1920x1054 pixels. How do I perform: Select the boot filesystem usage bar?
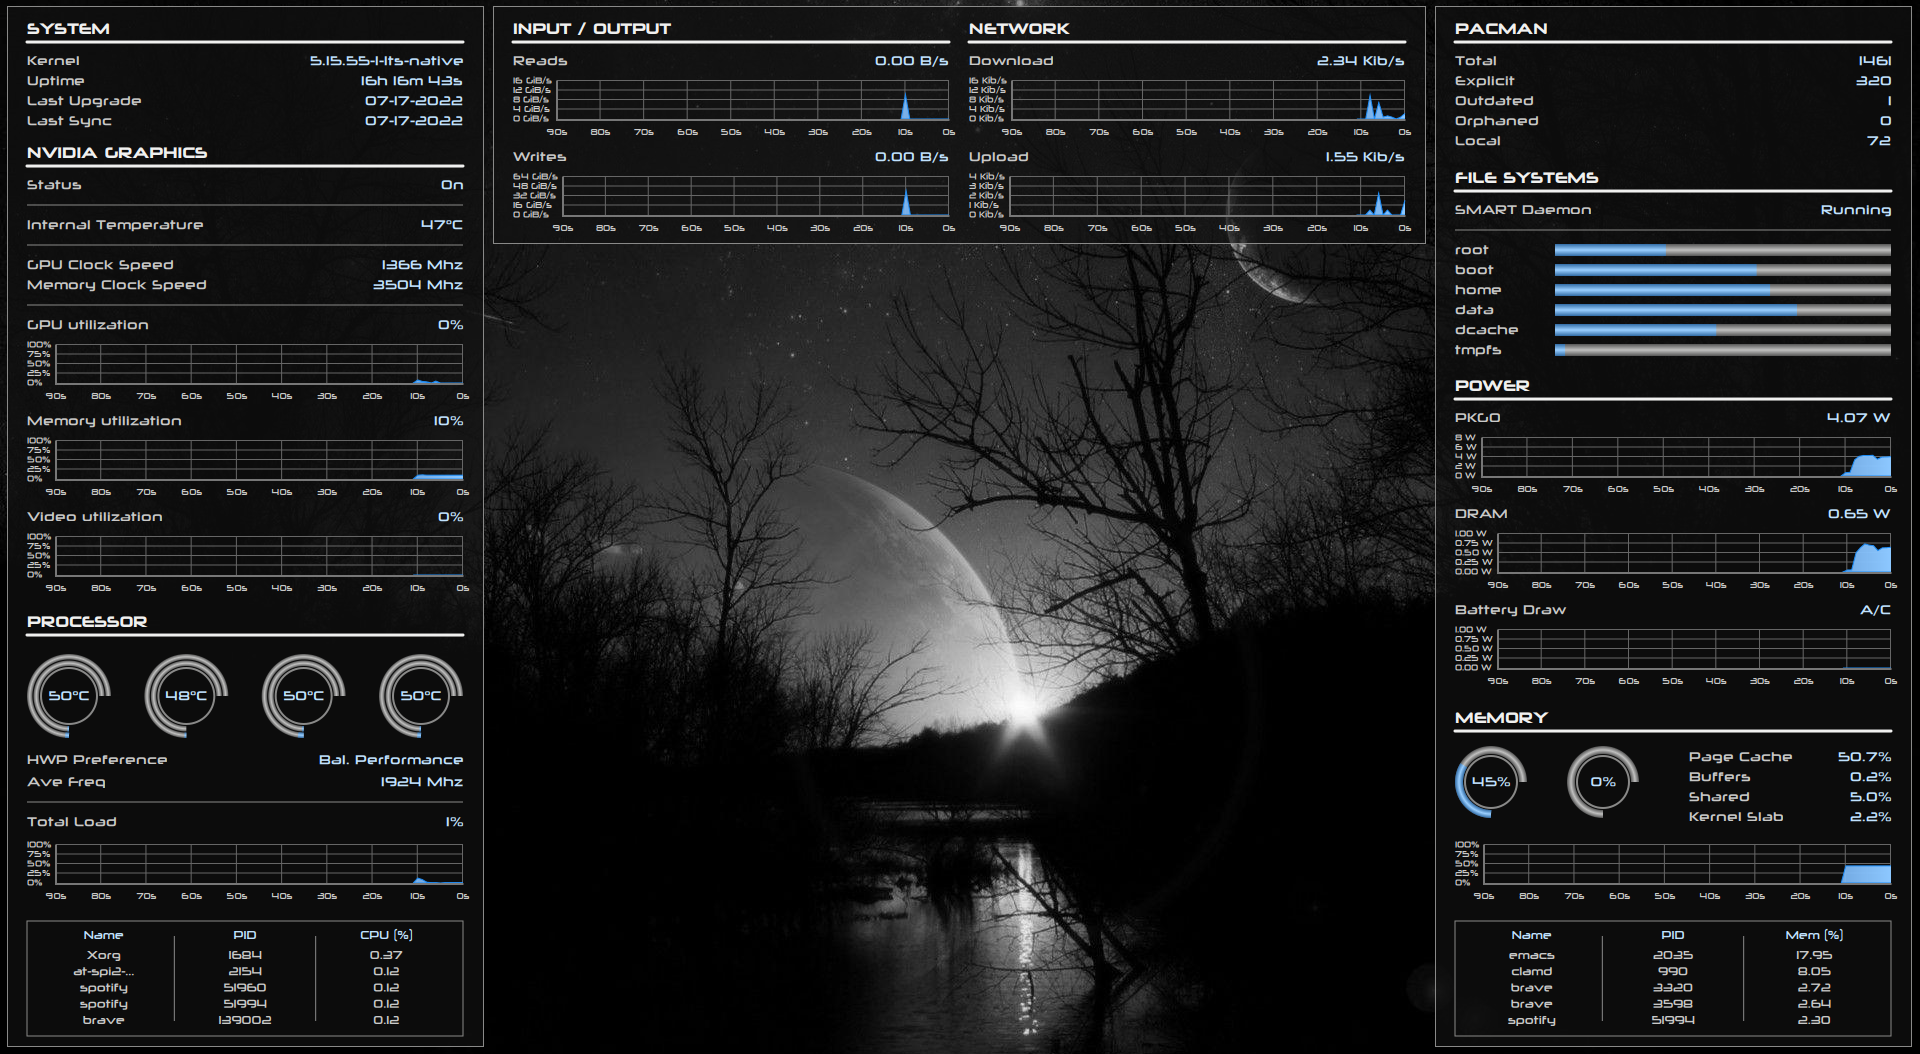point(1722,270)
